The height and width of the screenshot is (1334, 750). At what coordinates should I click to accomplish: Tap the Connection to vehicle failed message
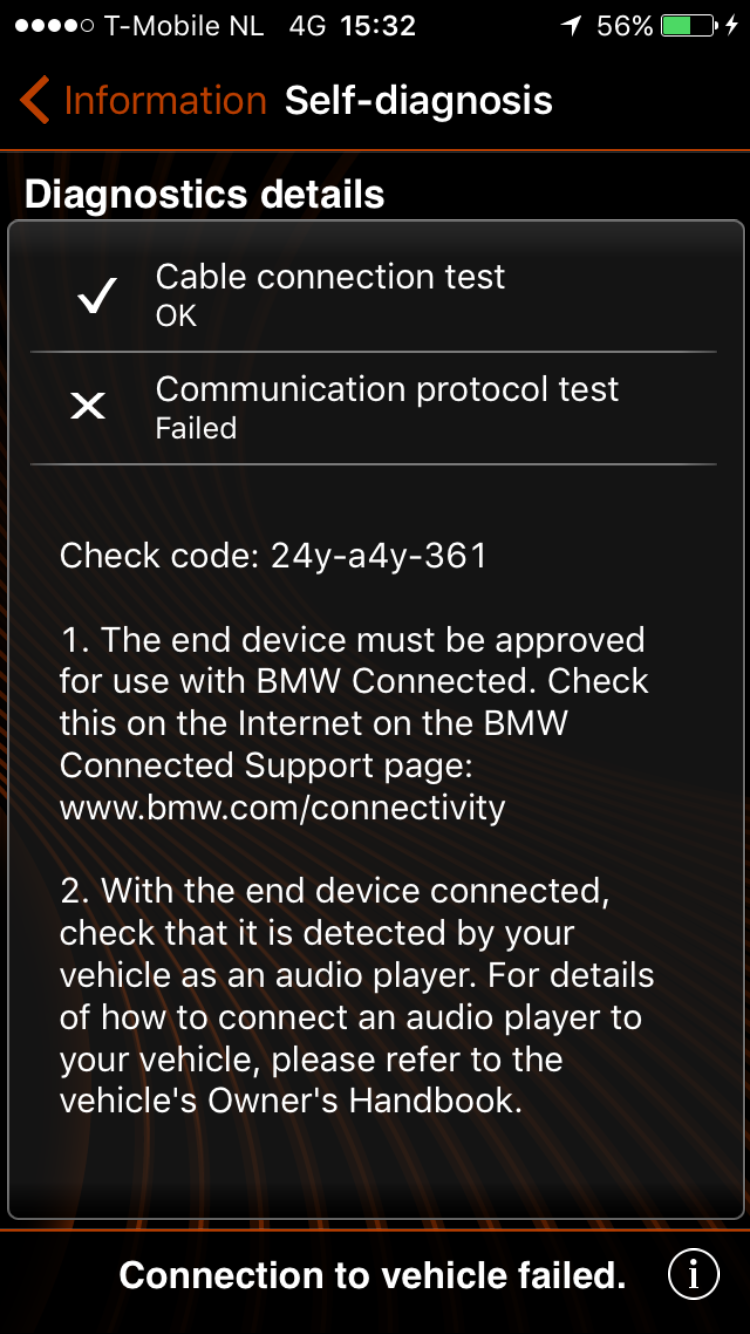point(372,1275)
